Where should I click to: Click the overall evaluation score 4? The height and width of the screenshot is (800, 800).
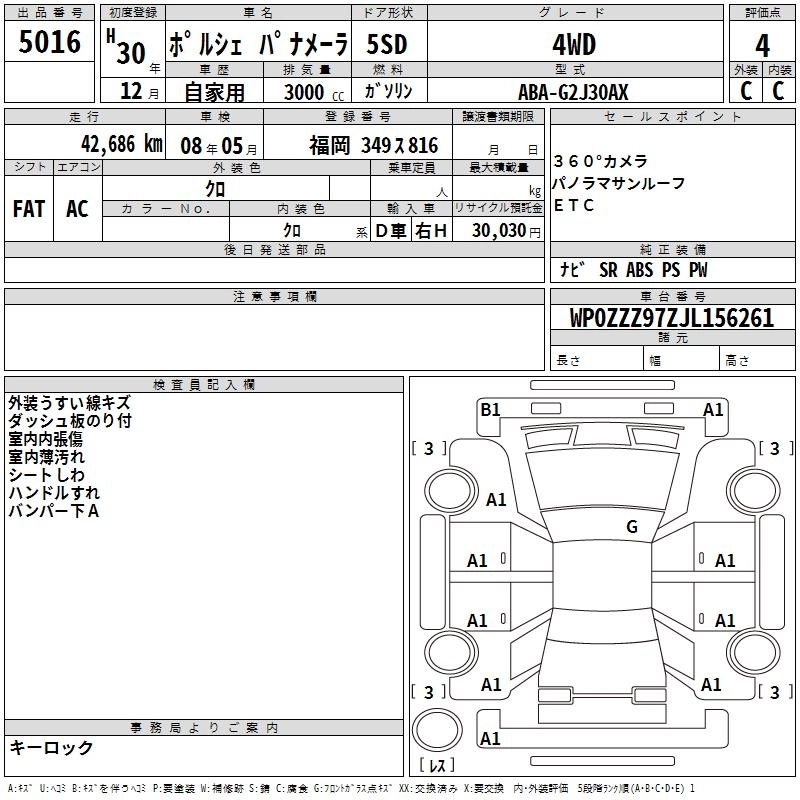762,45
